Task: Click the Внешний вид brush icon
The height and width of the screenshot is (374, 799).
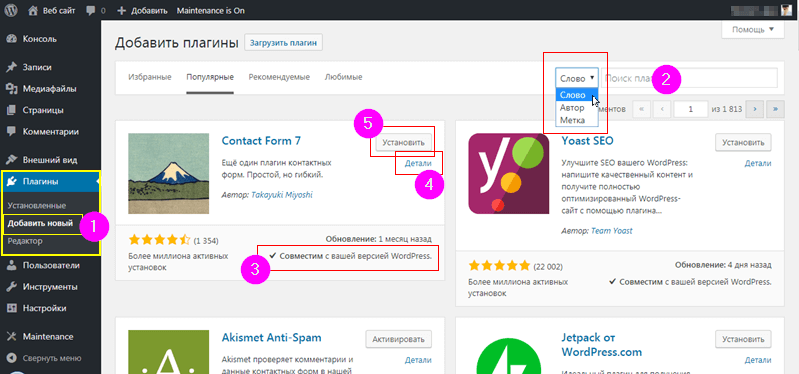Action: tap(12, 160)
